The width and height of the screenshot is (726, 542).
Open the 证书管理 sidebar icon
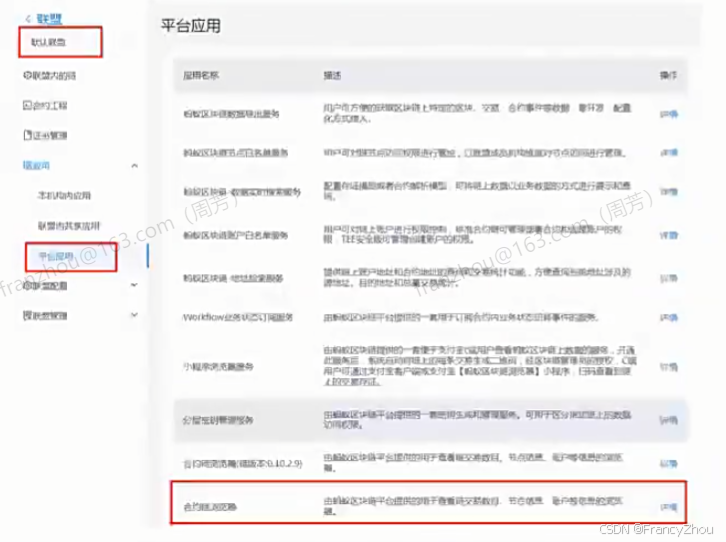[x=27, y=135]
